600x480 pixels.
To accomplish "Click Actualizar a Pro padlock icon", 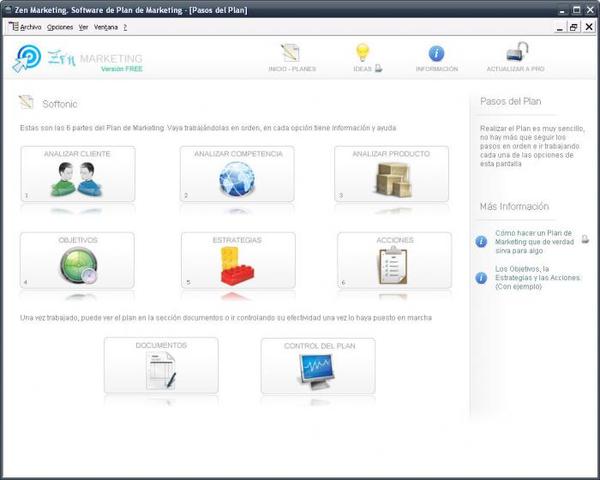I will click(x=517, y=52).
